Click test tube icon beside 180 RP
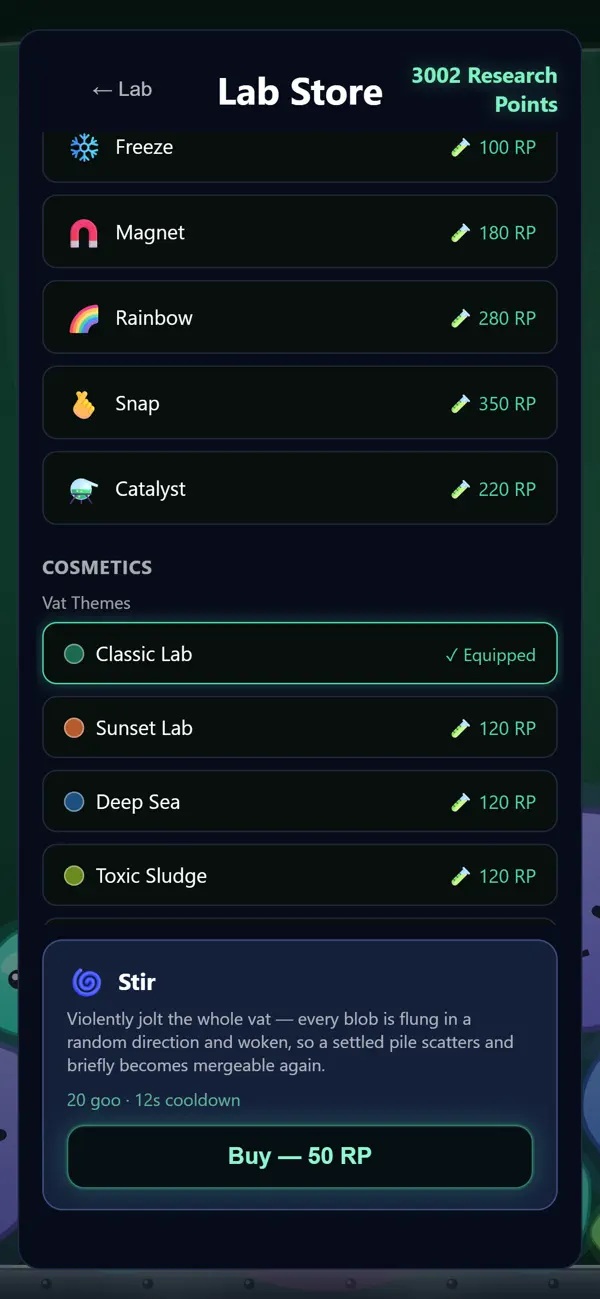The width and height of the screenshot is (600, 1299). coord(460,233)
